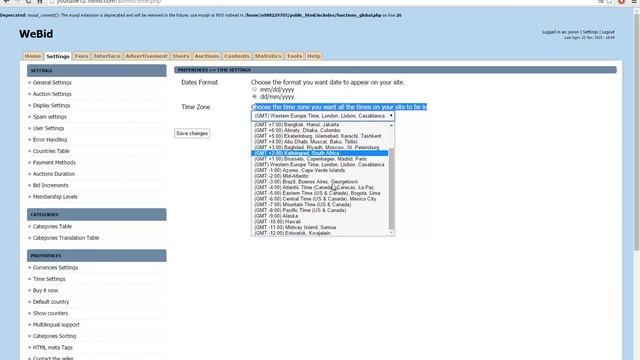The image size is (640, 360).
Task: Choose GMT +5:00 Ekaterinburg, Islamabad option
Action: (x=320, y=136)
